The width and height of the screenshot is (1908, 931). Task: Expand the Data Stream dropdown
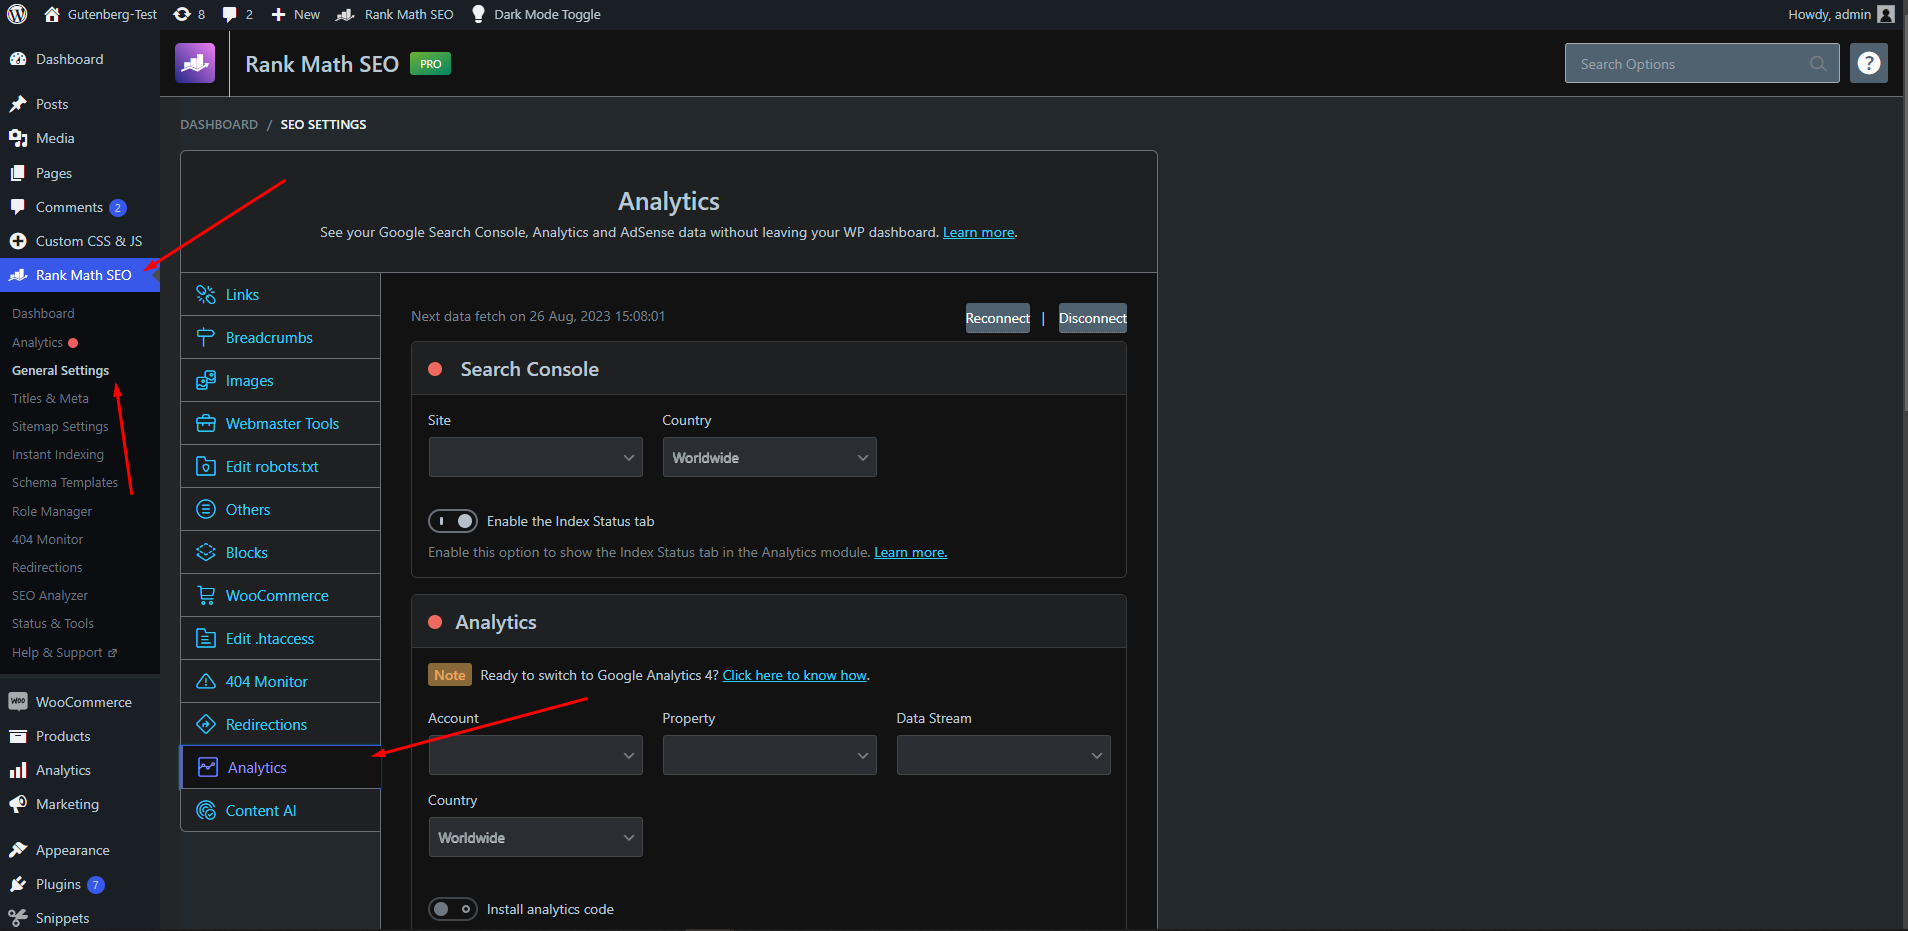(x=1003, y=755)
